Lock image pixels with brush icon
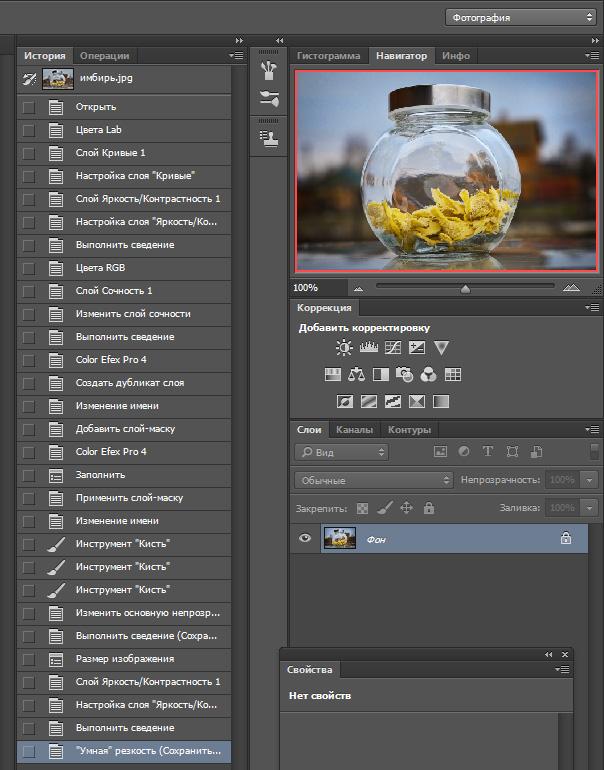Screen dimensions: 604x770 coord(384,507)
